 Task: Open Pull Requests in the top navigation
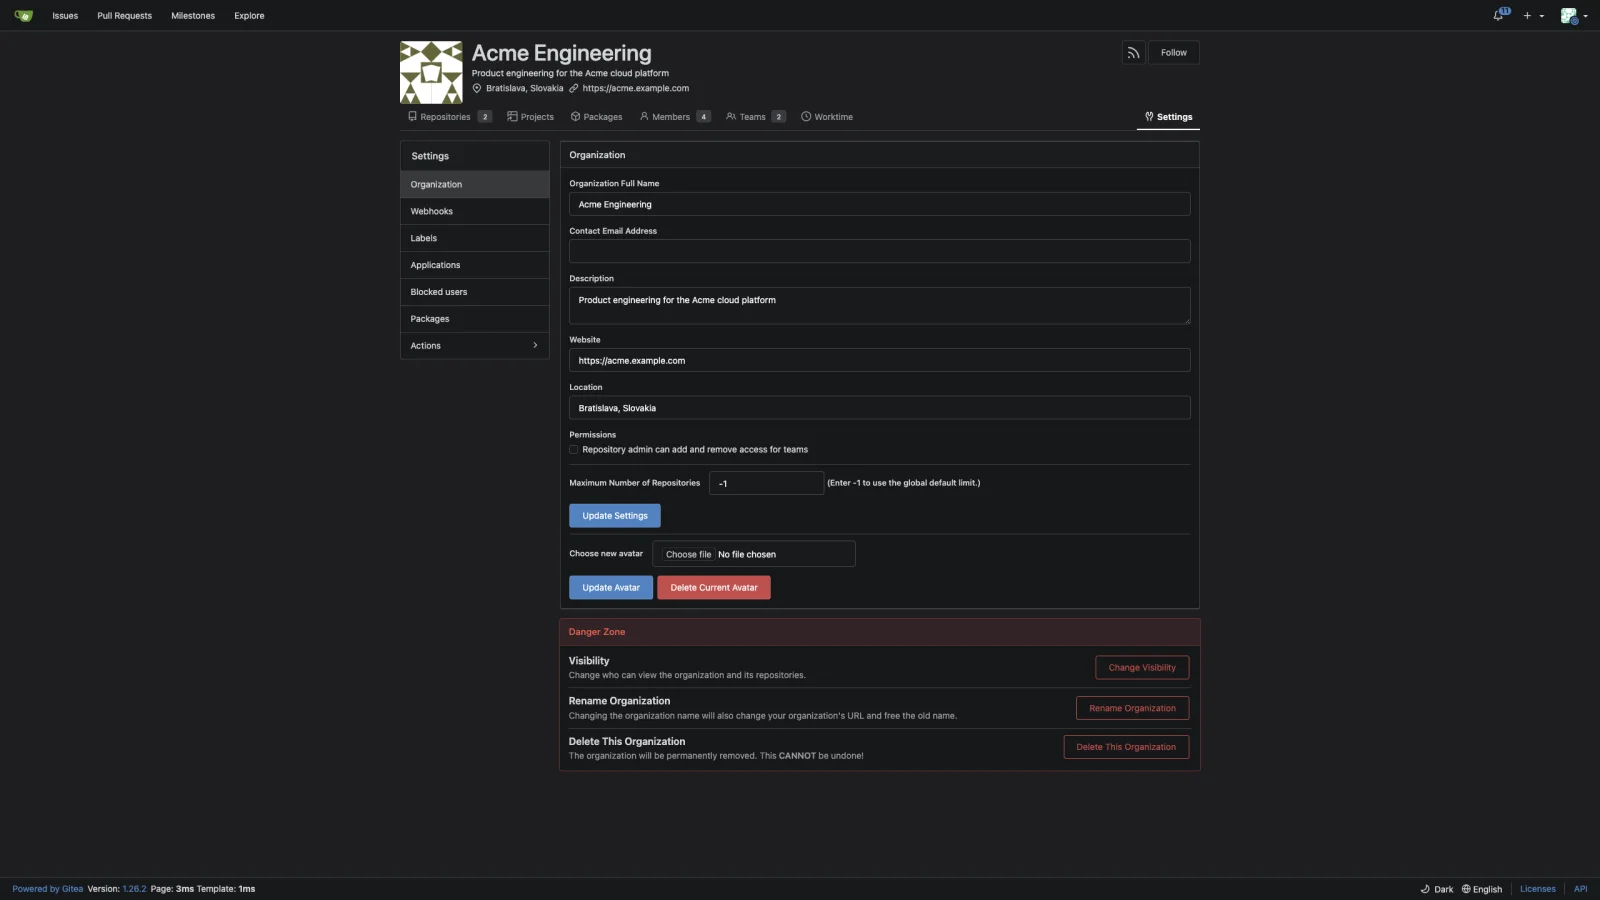point(125,16)
